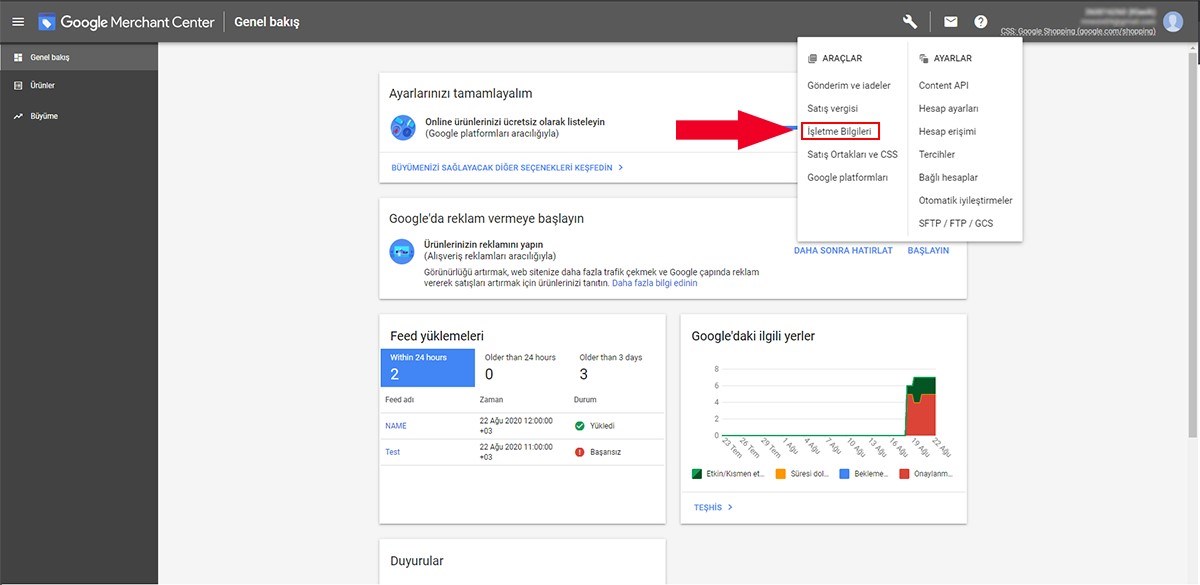
Task: Open Büyüme in the sidebar
Action: [x=79, y=116]
